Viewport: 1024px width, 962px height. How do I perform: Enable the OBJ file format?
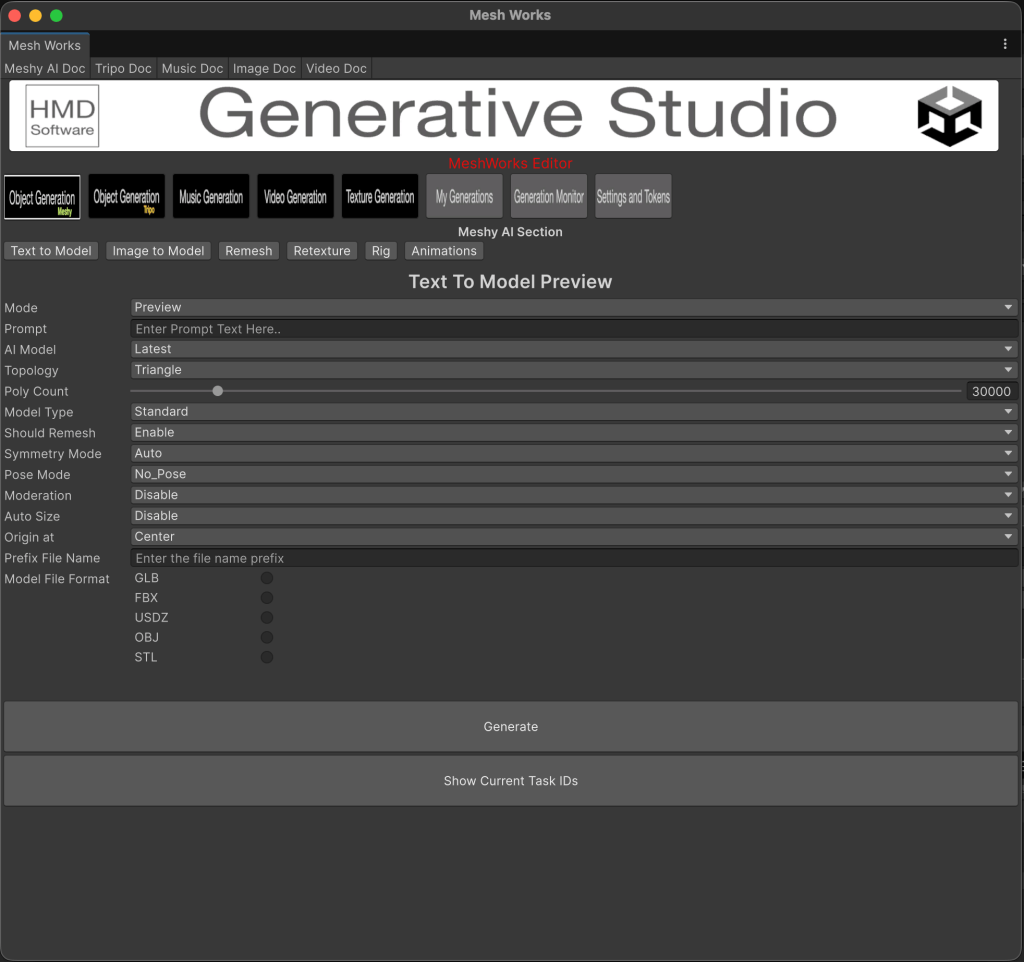(x=266, y=637)
